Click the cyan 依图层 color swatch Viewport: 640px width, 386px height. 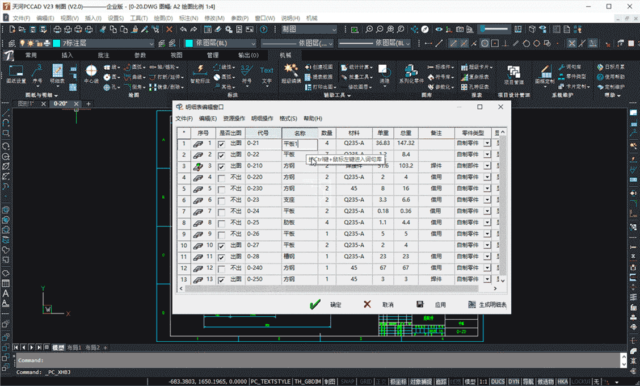pyautogui.click(x=189, y=43)
